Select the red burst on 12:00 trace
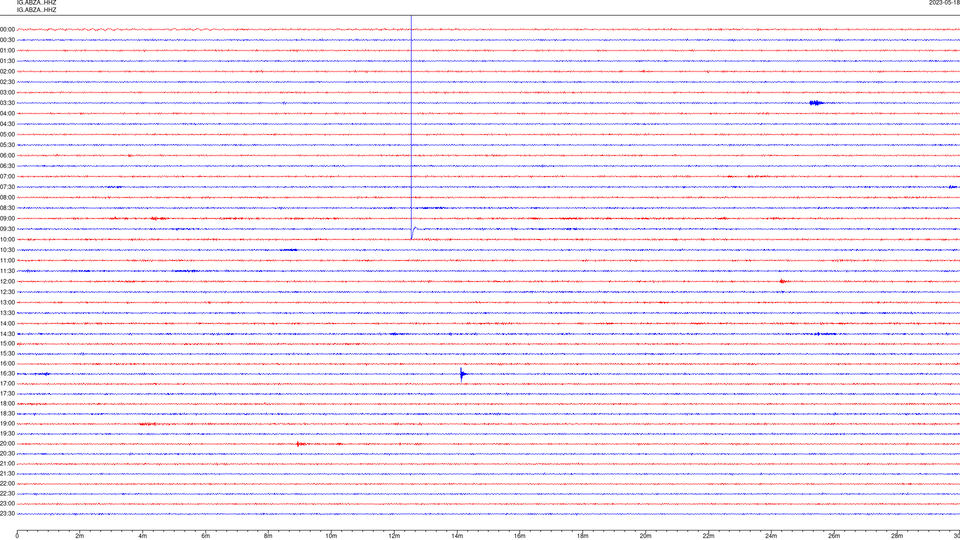The height and width of the screenshot is (540, 960). tap(784, 282)
